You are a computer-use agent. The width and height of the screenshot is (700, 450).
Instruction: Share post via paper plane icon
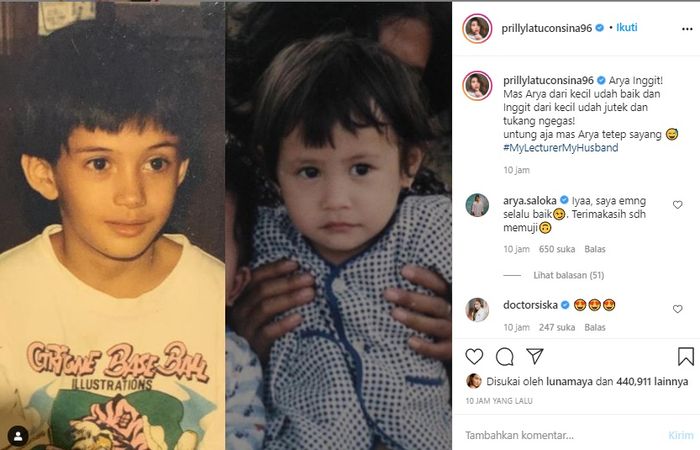pos(534,356)
